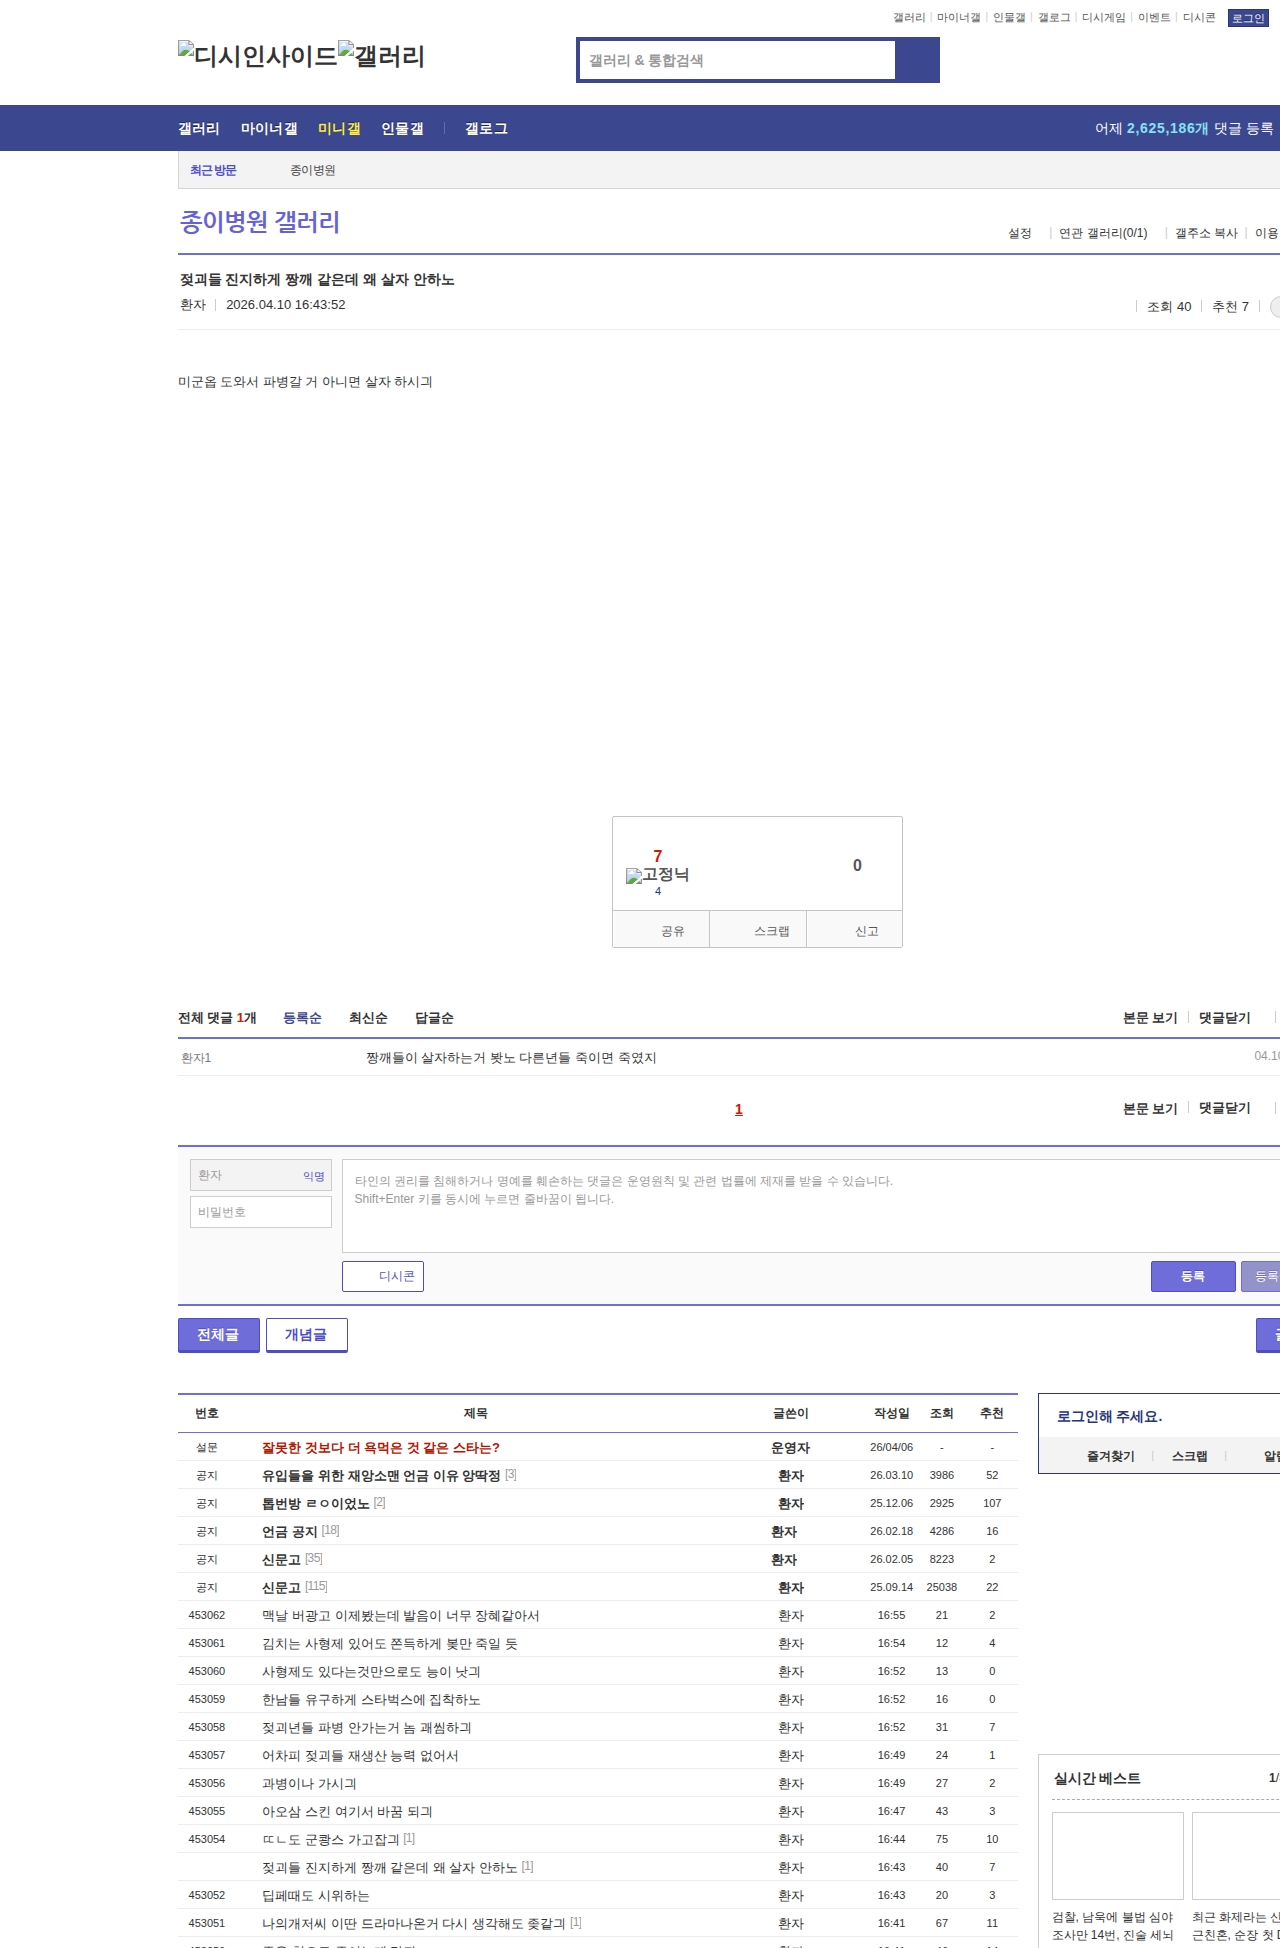Select 미니갤 in the navigation bar
Viewport: 1280px width, 1948px height.
[x=339, y=129]
